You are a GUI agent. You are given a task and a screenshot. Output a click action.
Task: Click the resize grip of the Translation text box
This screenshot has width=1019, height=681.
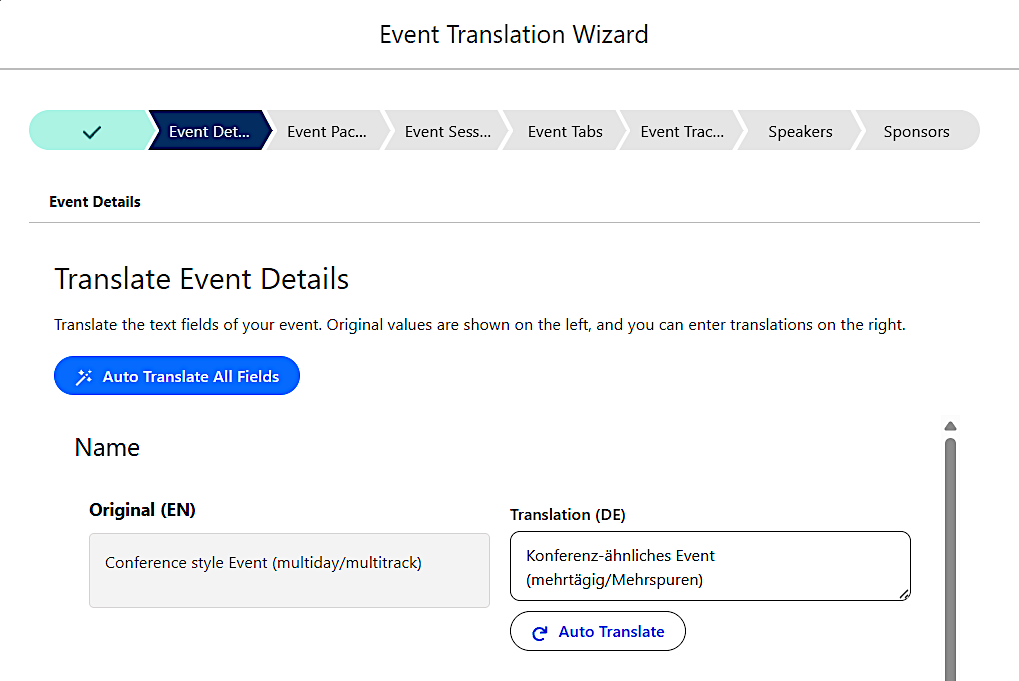[904, 594]
